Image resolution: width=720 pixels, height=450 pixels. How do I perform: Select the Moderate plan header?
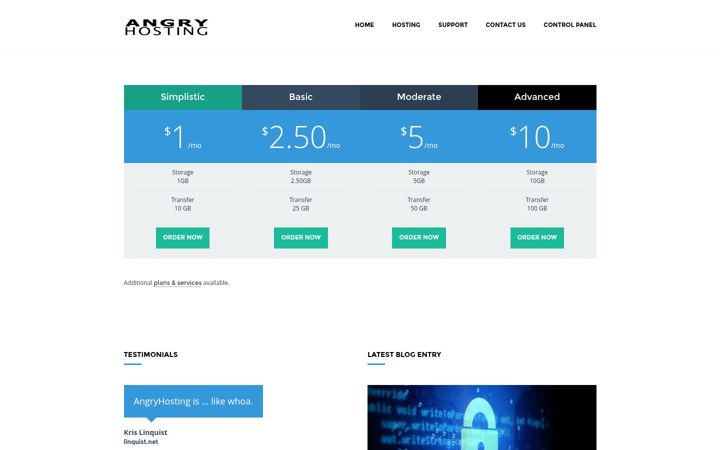click(x=419, y=97)
